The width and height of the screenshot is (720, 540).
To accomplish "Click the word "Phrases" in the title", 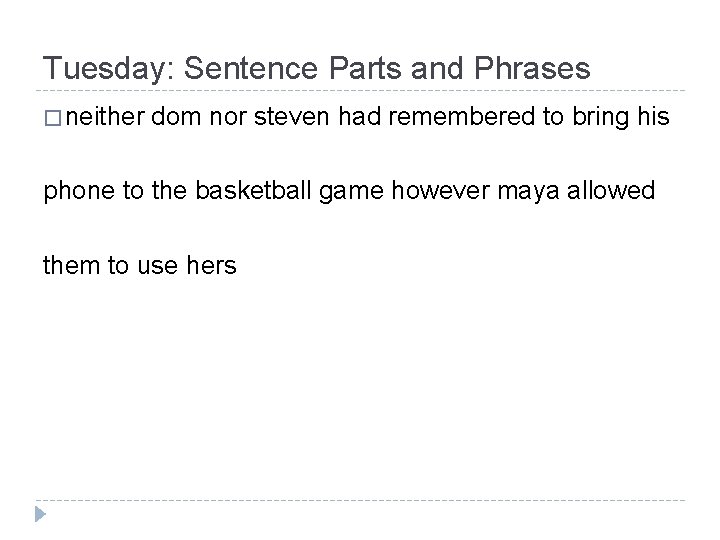I will coord(531,68).
